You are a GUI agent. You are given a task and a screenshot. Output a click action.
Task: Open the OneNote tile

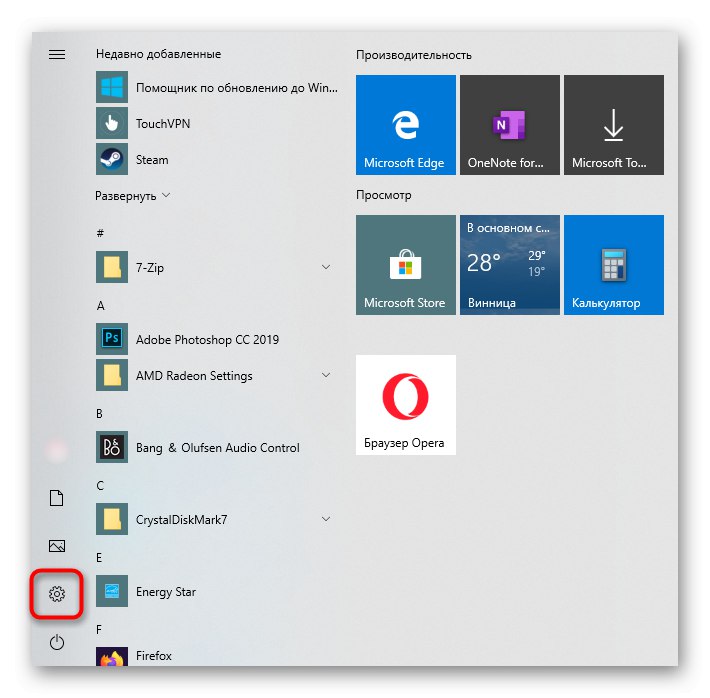click(x=510, y=125)
